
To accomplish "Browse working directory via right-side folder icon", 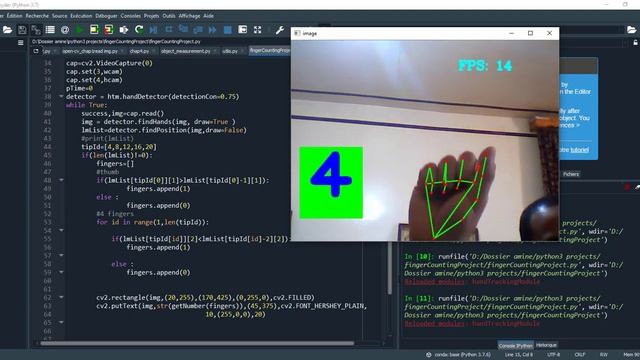I will click(x=631, y=29).
